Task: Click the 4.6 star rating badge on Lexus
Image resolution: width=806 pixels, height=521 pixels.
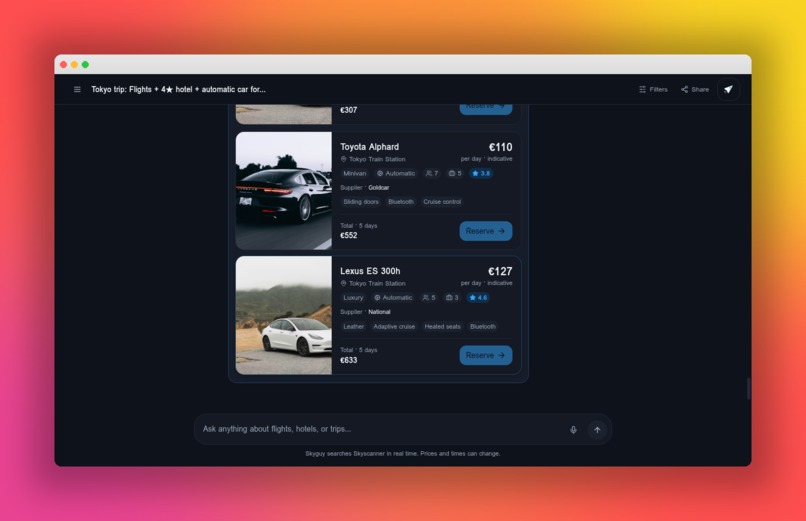Action: point(478,298)
